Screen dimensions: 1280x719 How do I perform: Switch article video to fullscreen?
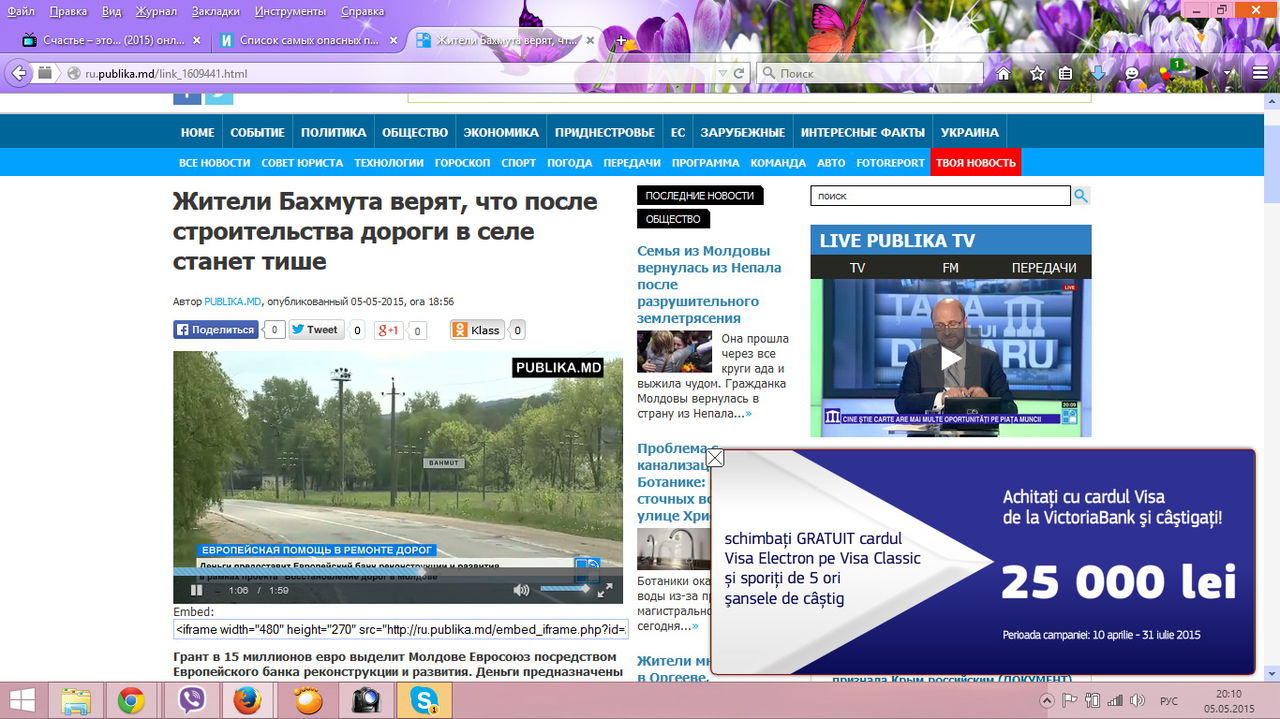(x=604, y=590)
